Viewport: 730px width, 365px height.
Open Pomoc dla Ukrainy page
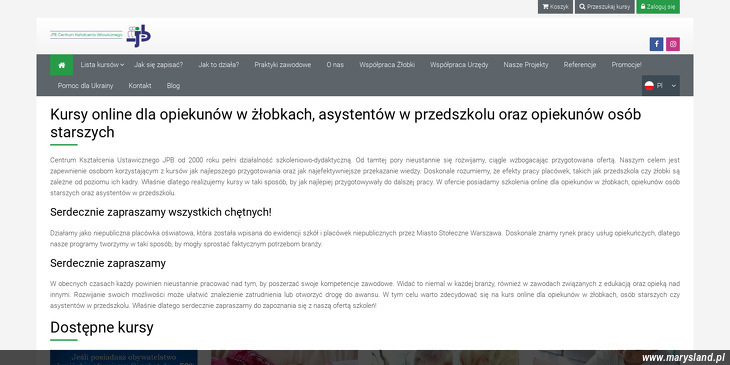point(86,86)
